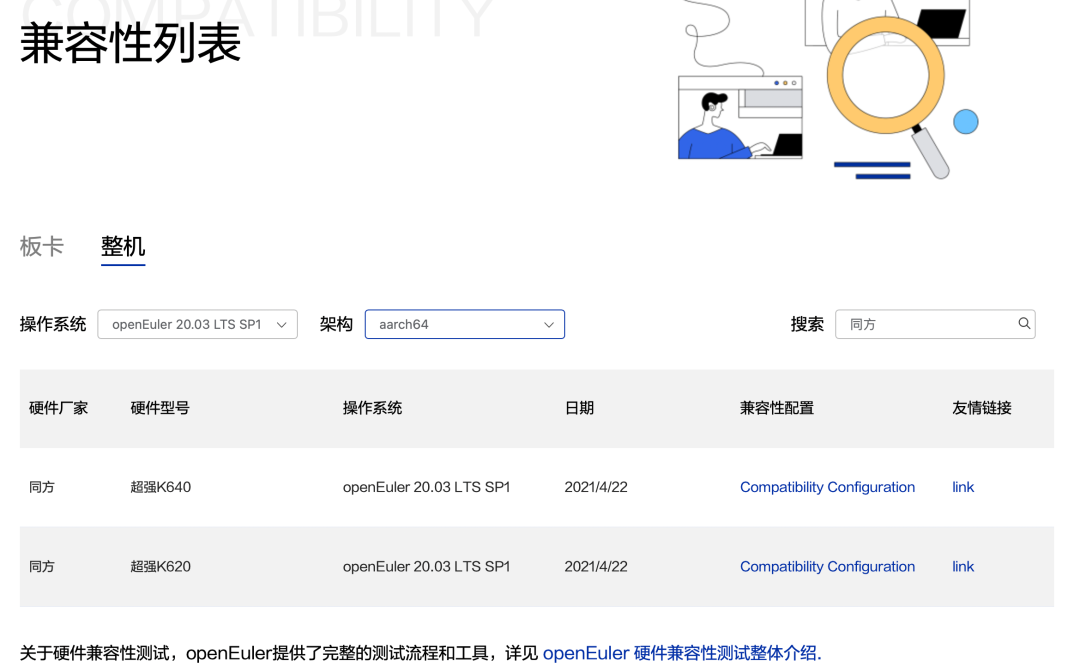Expand the 架构 dropdown showing aarch64
Image resolution: width=1080 pixels, height=667 pixels.
[465, 325]
